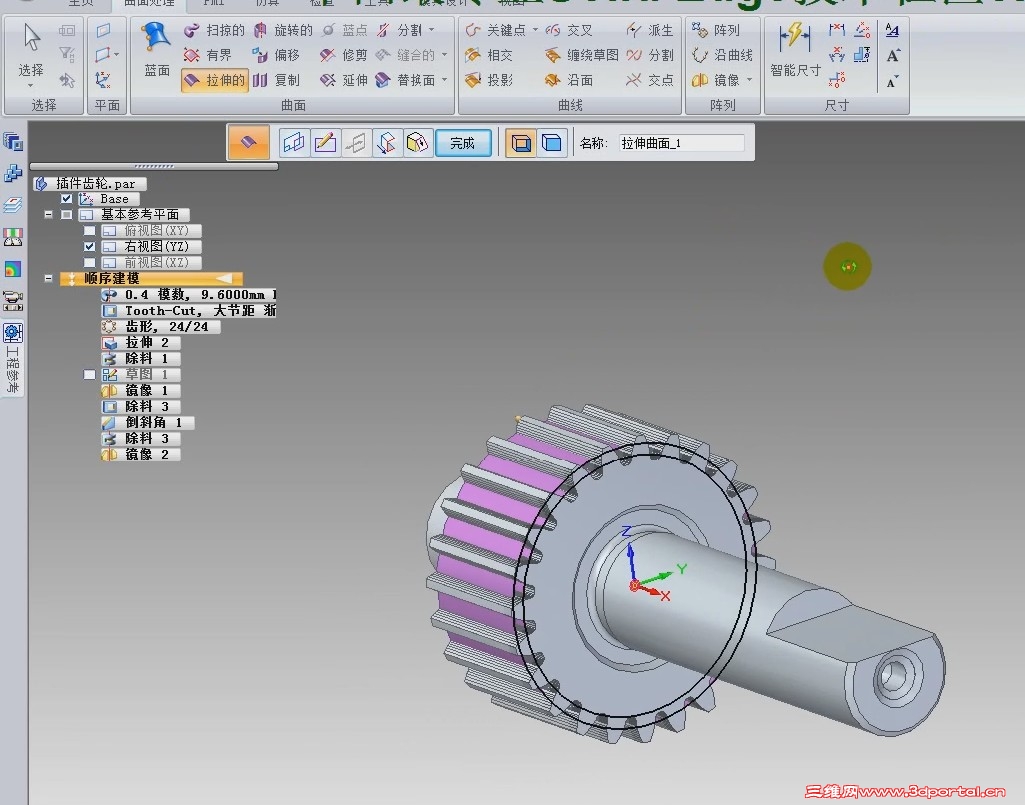
Task: Click the 完成 finish button
Action: [x=463, y=143]
